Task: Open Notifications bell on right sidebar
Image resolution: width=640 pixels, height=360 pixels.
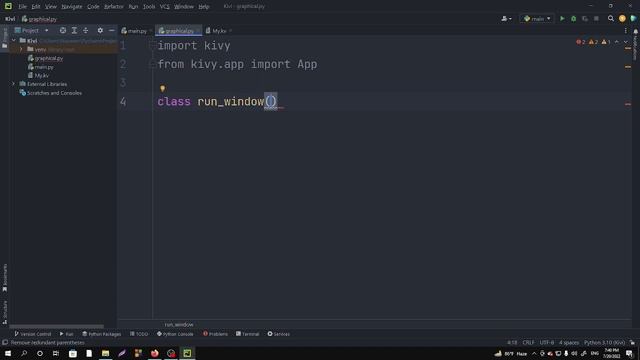Action: [636, 31]
